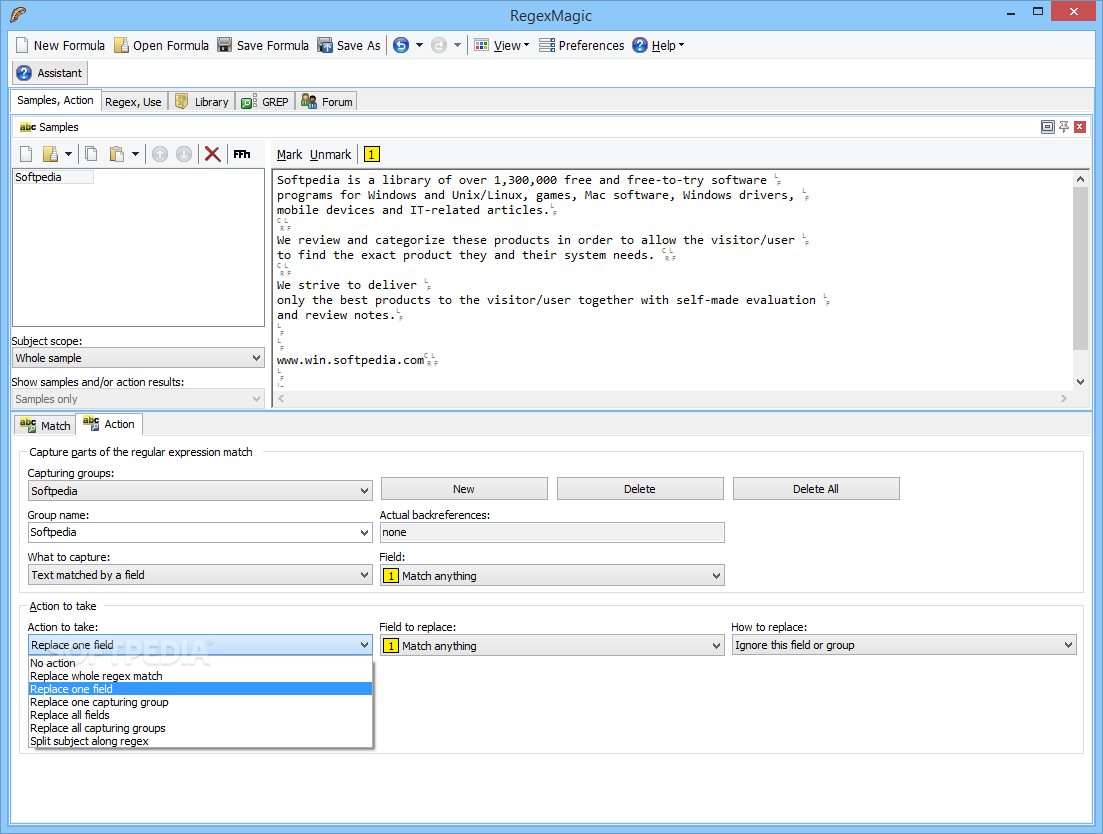This screenshot has height=834, width=1103.
Task: Open Capturing groups dropdown
Action: pyautogui.click(x=200, y=491)
